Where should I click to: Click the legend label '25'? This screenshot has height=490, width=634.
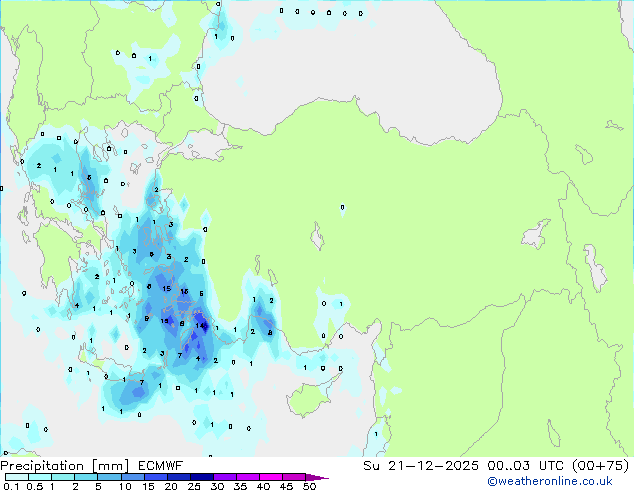click(x=194, y=486)
